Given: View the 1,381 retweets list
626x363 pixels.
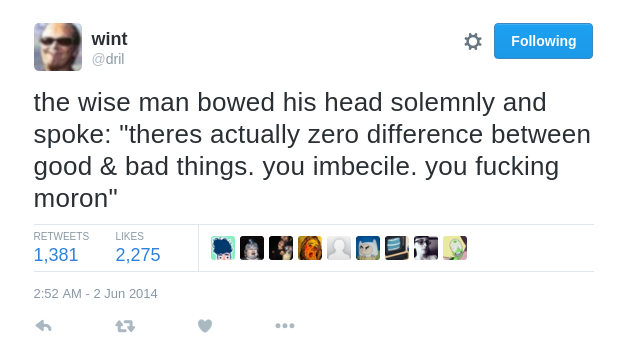Looking at the screenshot, I should pyautogui.click(x=56, y=255).
